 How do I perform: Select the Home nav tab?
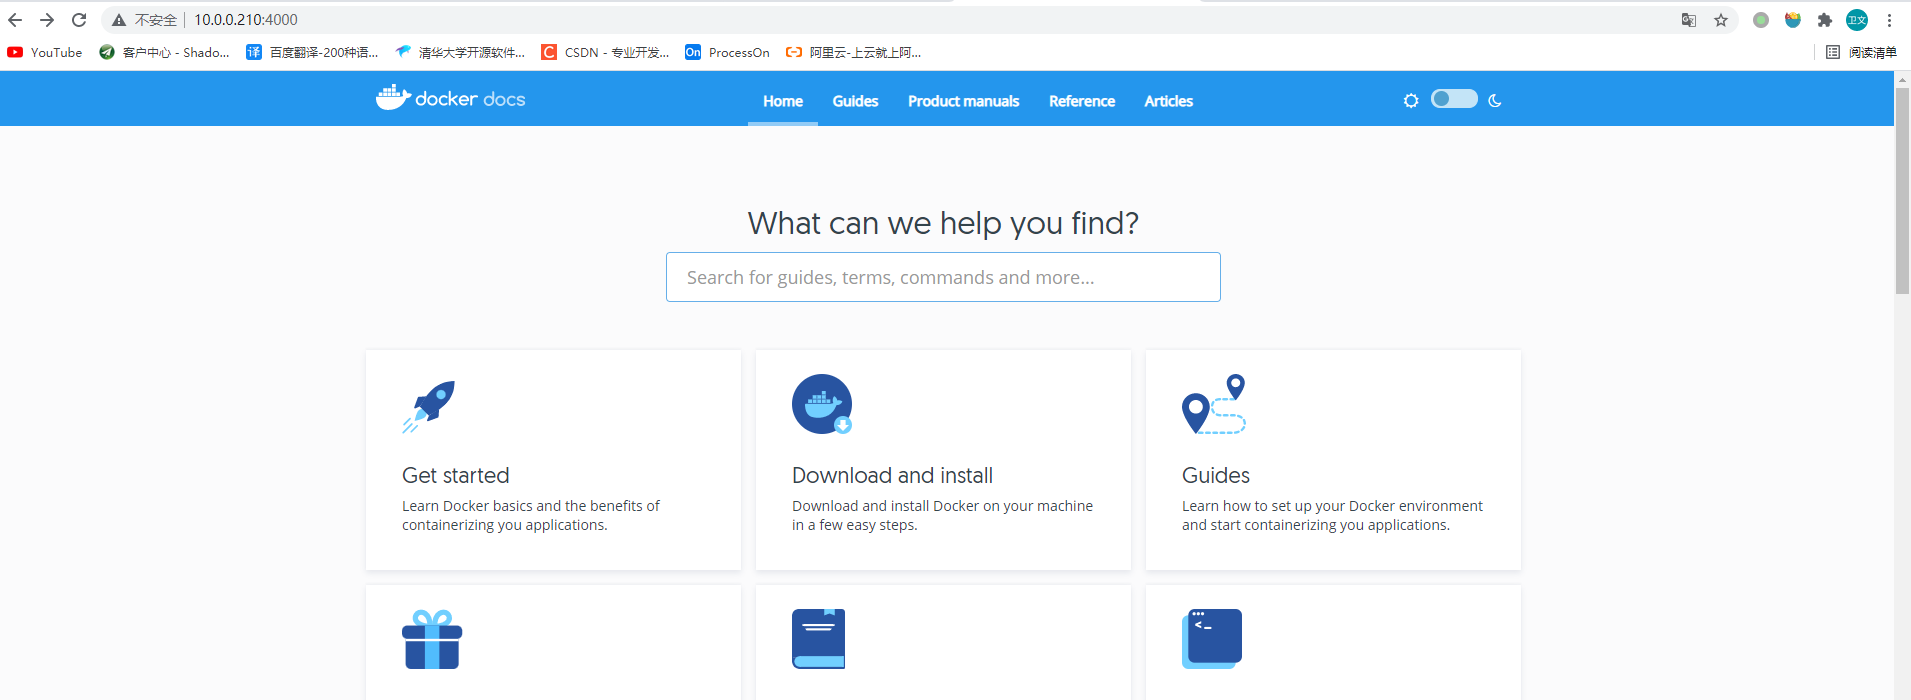point(783,101)
